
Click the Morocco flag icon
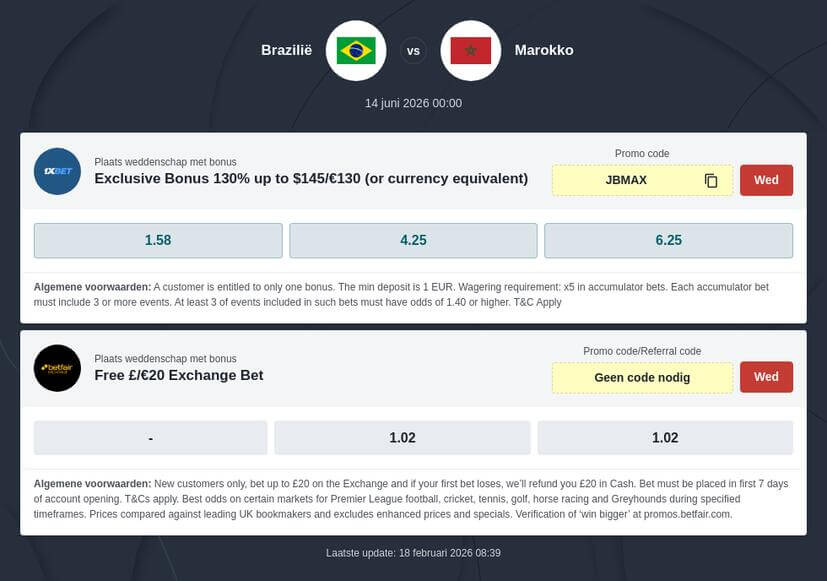pyautogui.click(x=470, y=50)
